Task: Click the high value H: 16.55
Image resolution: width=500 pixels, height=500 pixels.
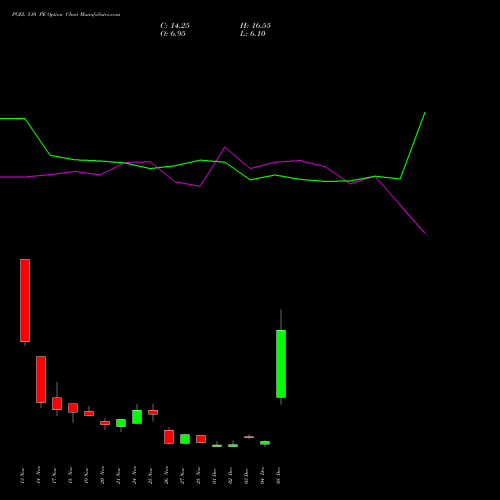Action: [255, 26]
